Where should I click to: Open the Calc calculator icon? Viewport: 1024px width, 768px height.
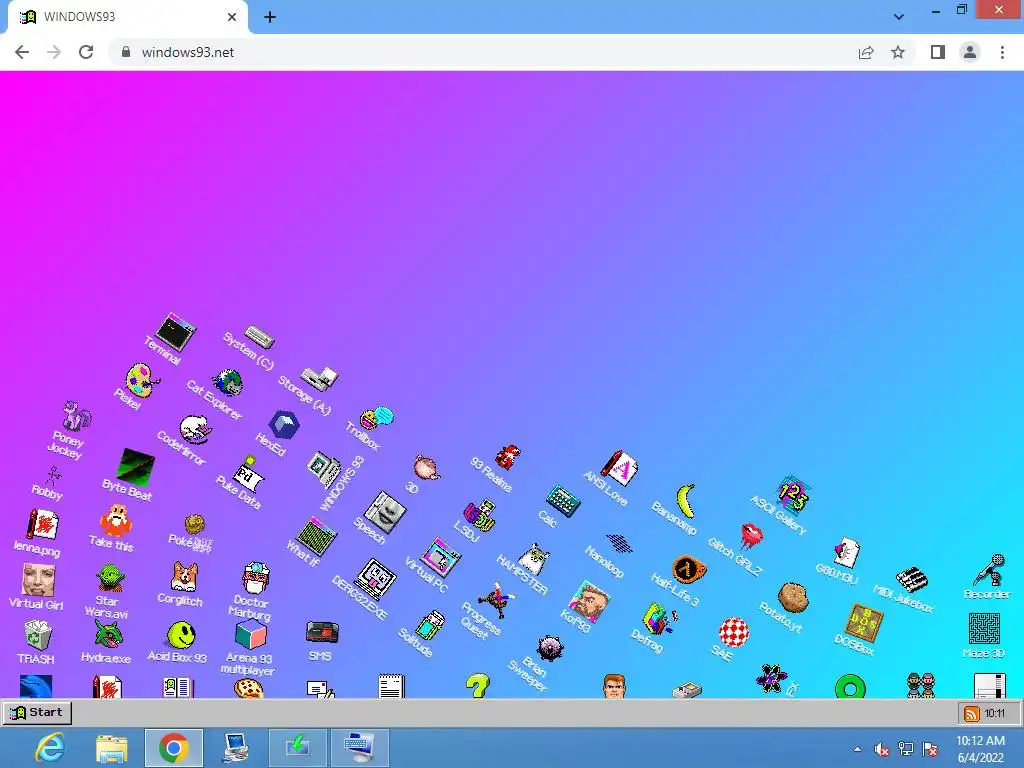(563, 501)
